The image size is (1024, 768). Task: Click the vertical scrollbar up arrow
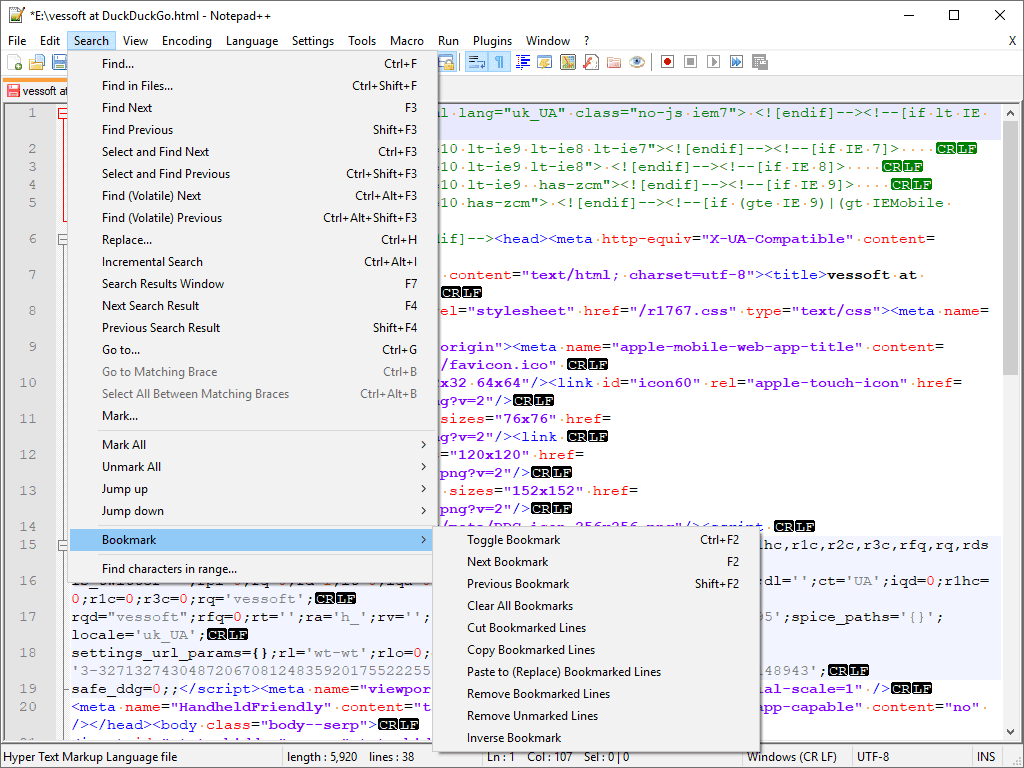click(1010, 113)
